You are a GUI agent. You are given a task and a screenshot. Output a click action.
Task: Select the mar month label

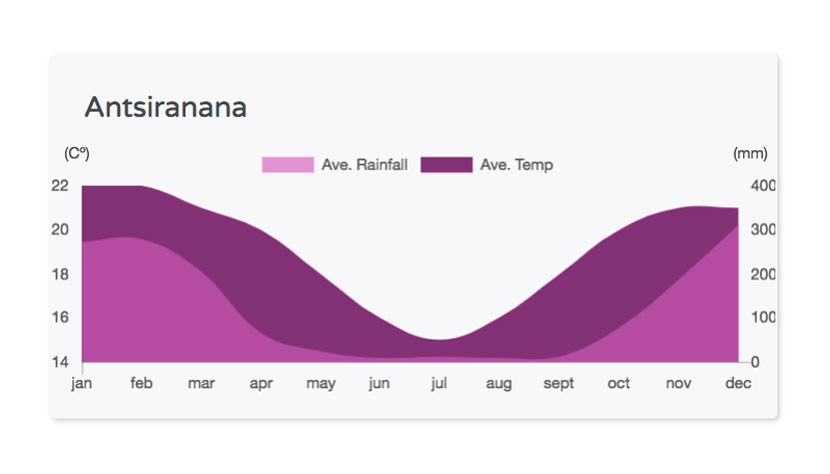tap(201, 383)
